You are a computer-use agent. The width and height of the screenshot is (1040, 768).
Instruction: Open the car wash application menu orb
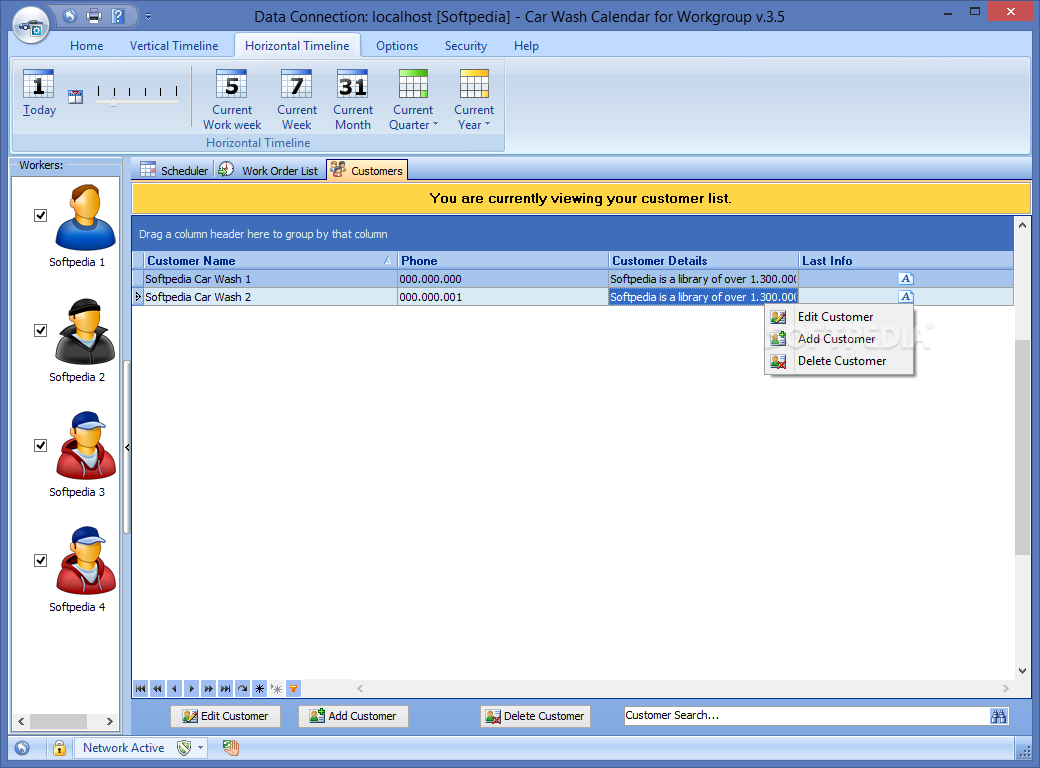tap(31, 27)
